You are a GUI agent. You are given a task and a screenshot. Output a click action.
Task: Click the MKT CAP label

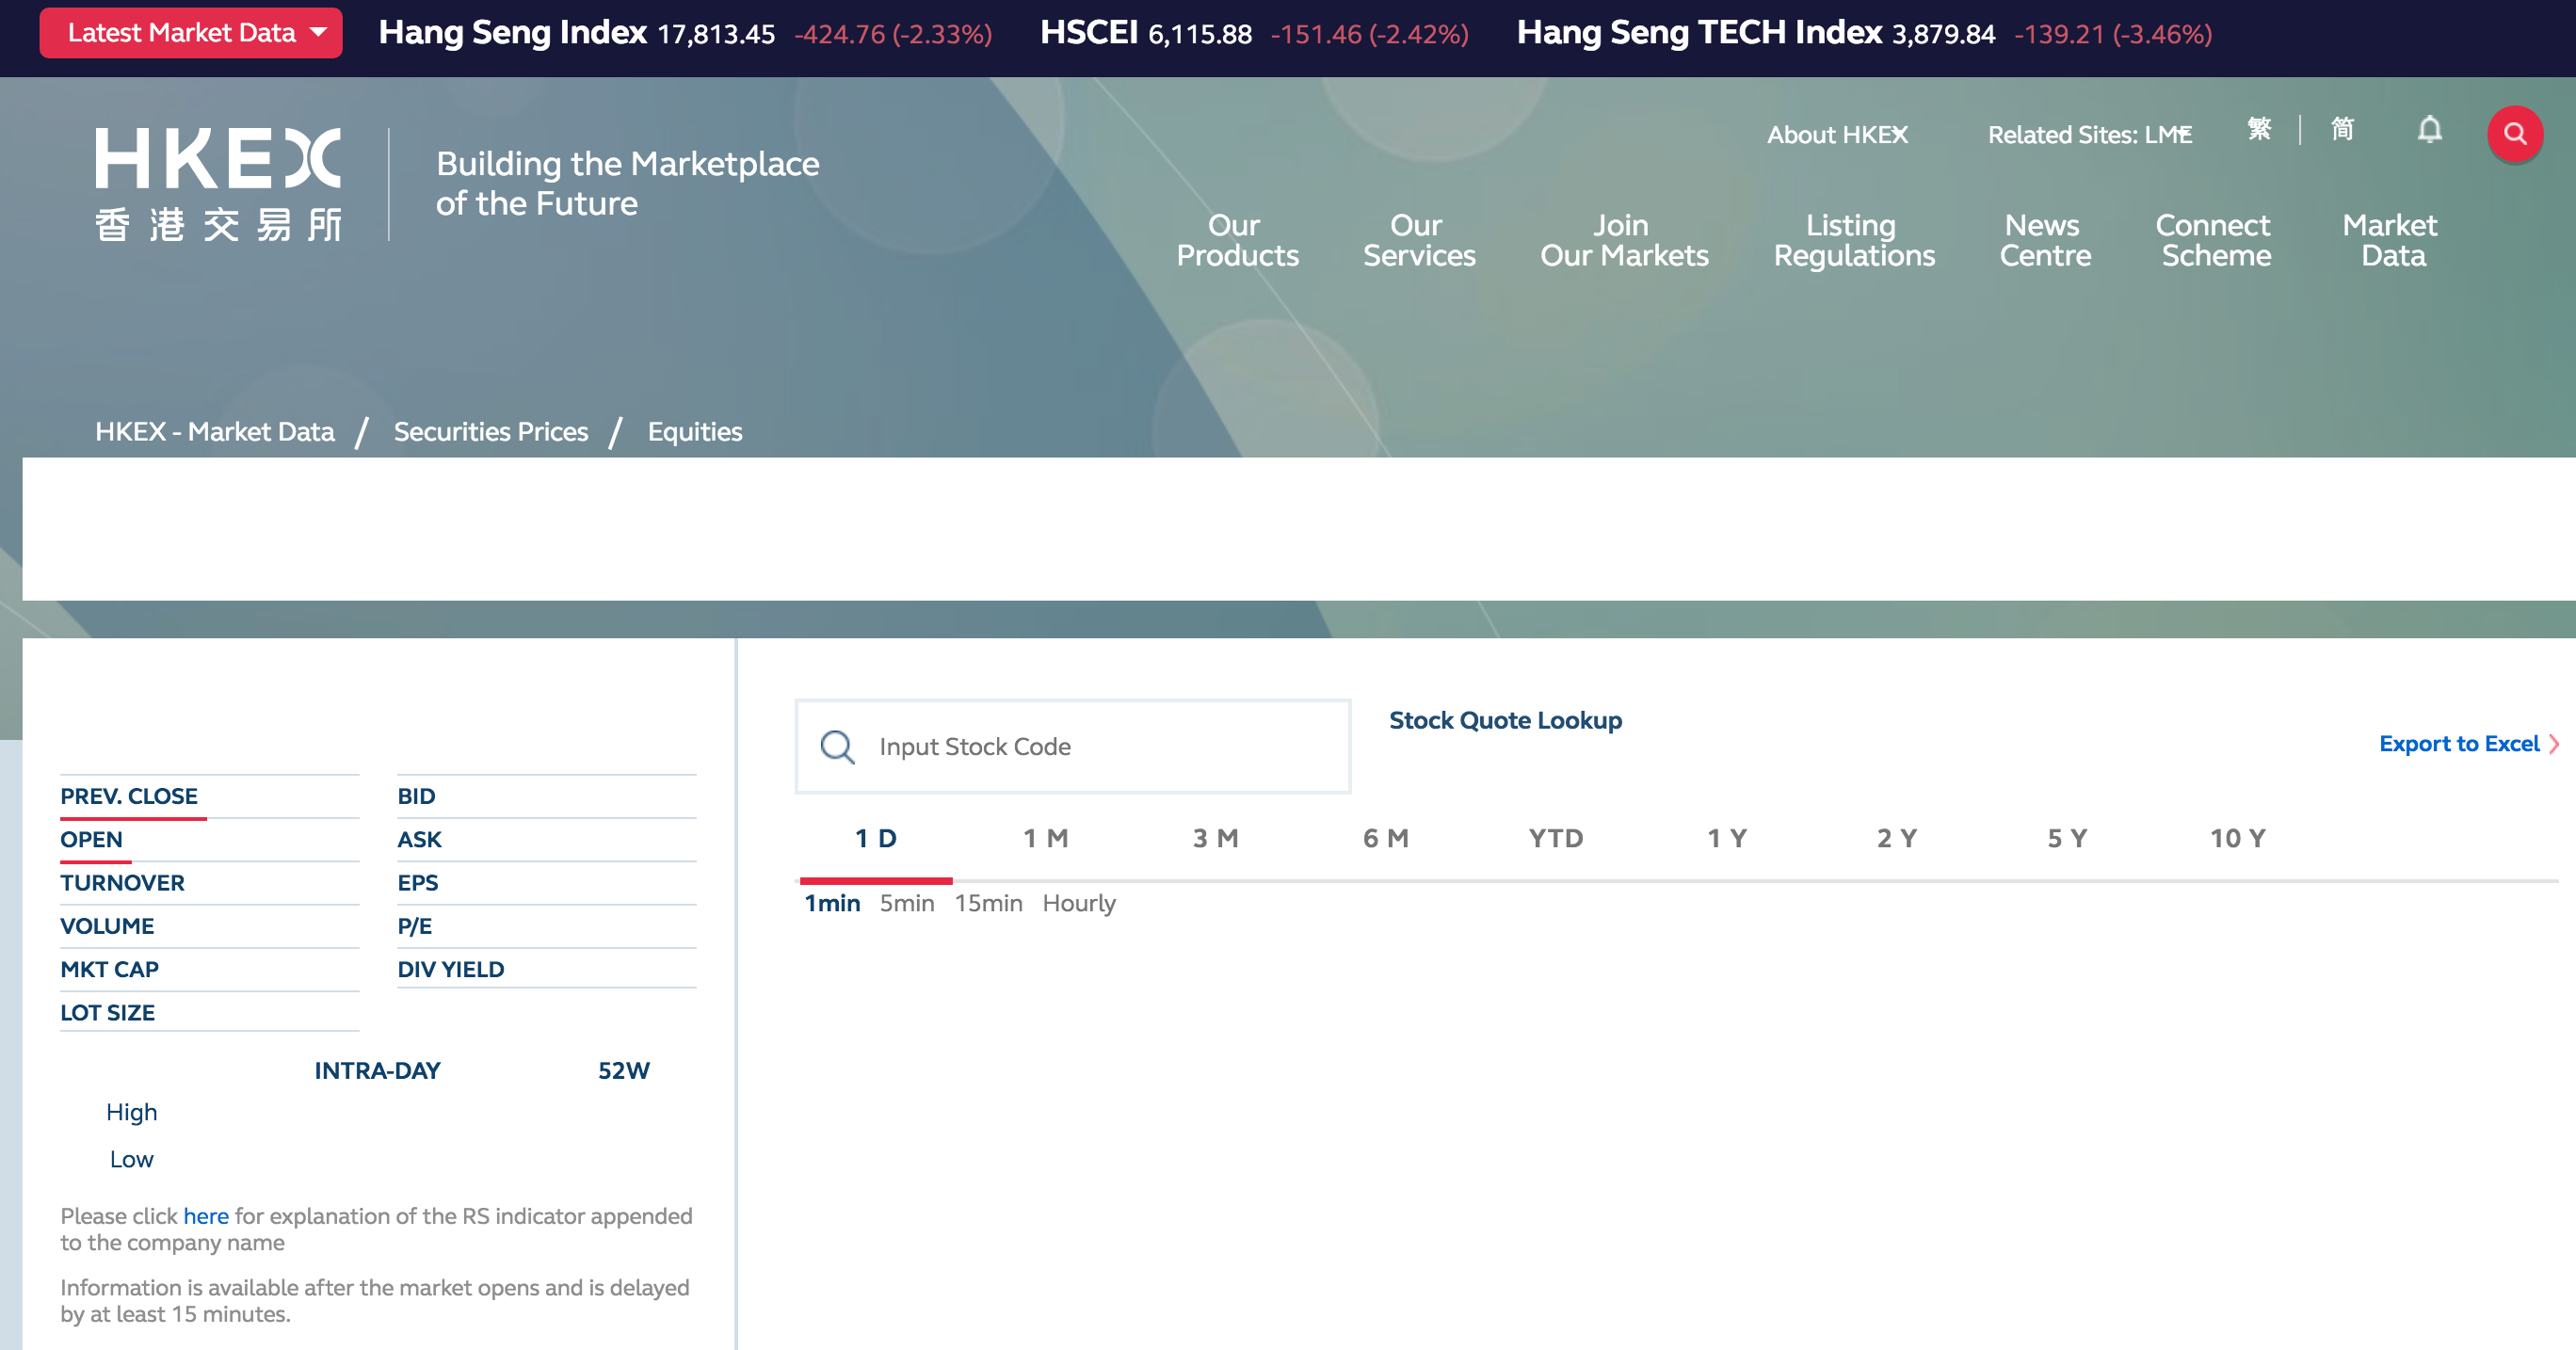(x=109, y=969)
